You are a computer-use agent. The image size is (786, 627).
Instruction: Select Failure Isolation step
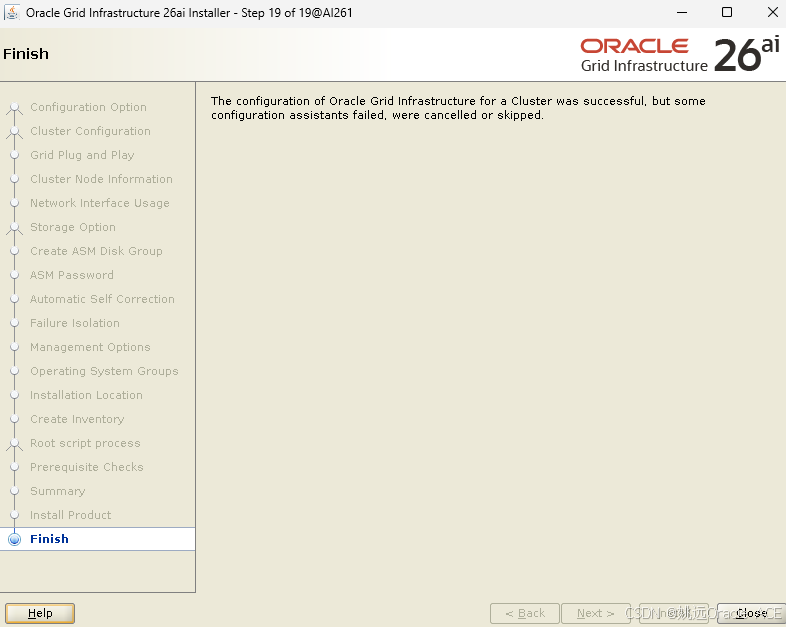tap(75, 323)
